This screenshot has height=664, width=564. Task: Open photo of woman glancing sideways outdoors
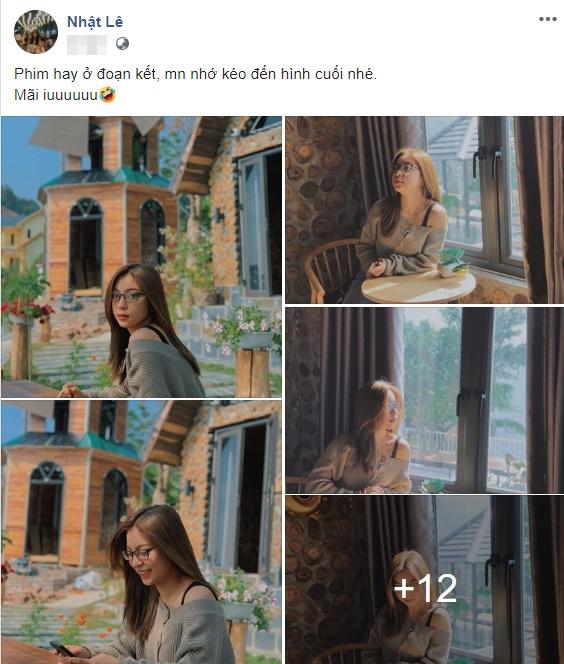click(141, 257)
